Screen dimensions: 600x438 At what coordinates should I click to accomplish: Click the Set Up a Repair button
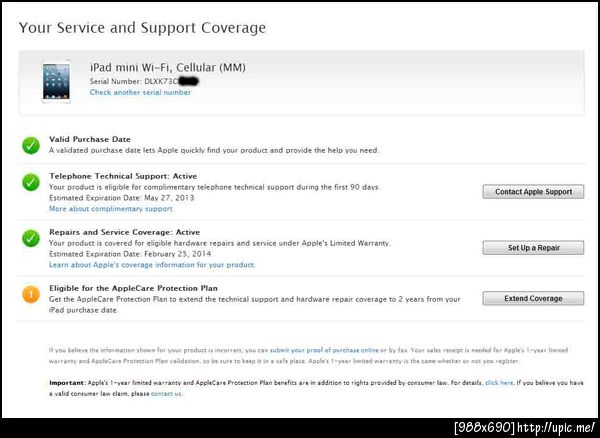(533, 247)
